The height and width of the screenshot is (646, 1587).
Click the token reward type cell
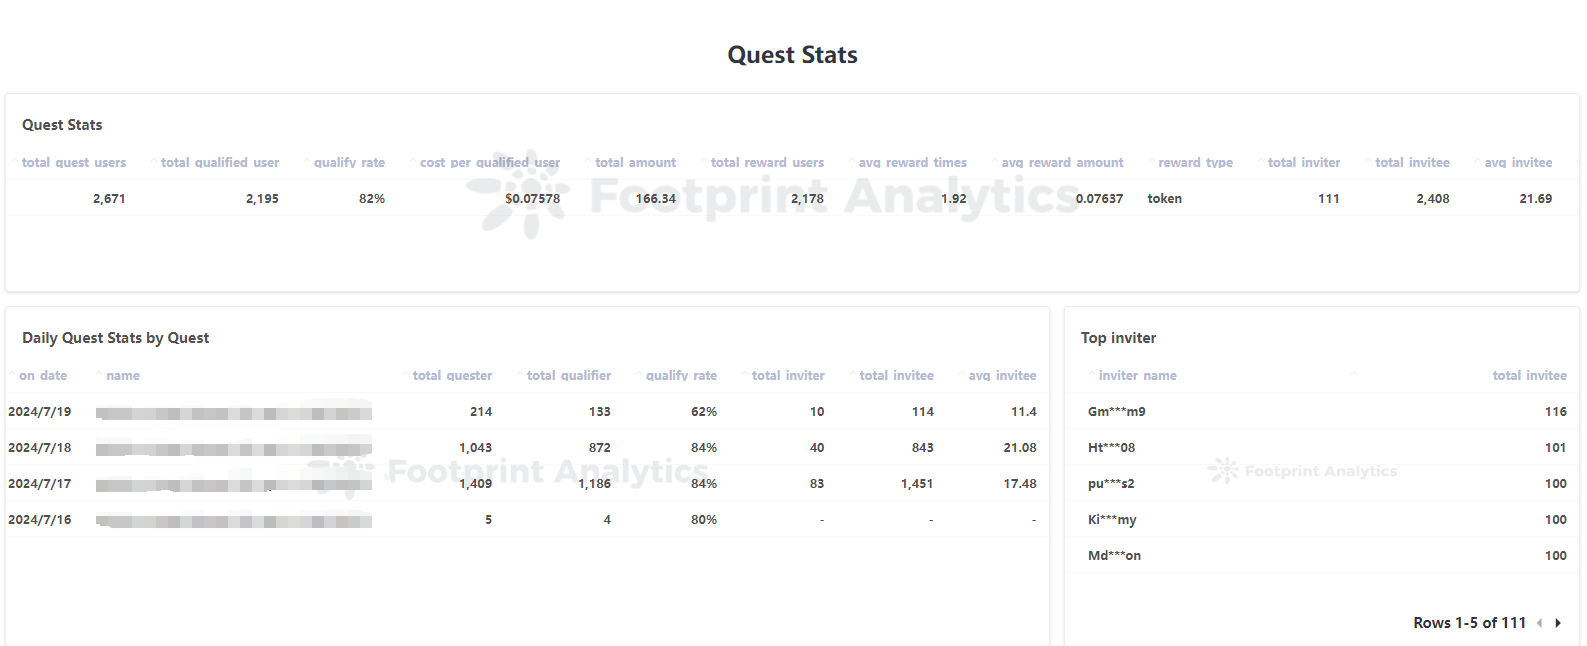[x=1164, y=198]
